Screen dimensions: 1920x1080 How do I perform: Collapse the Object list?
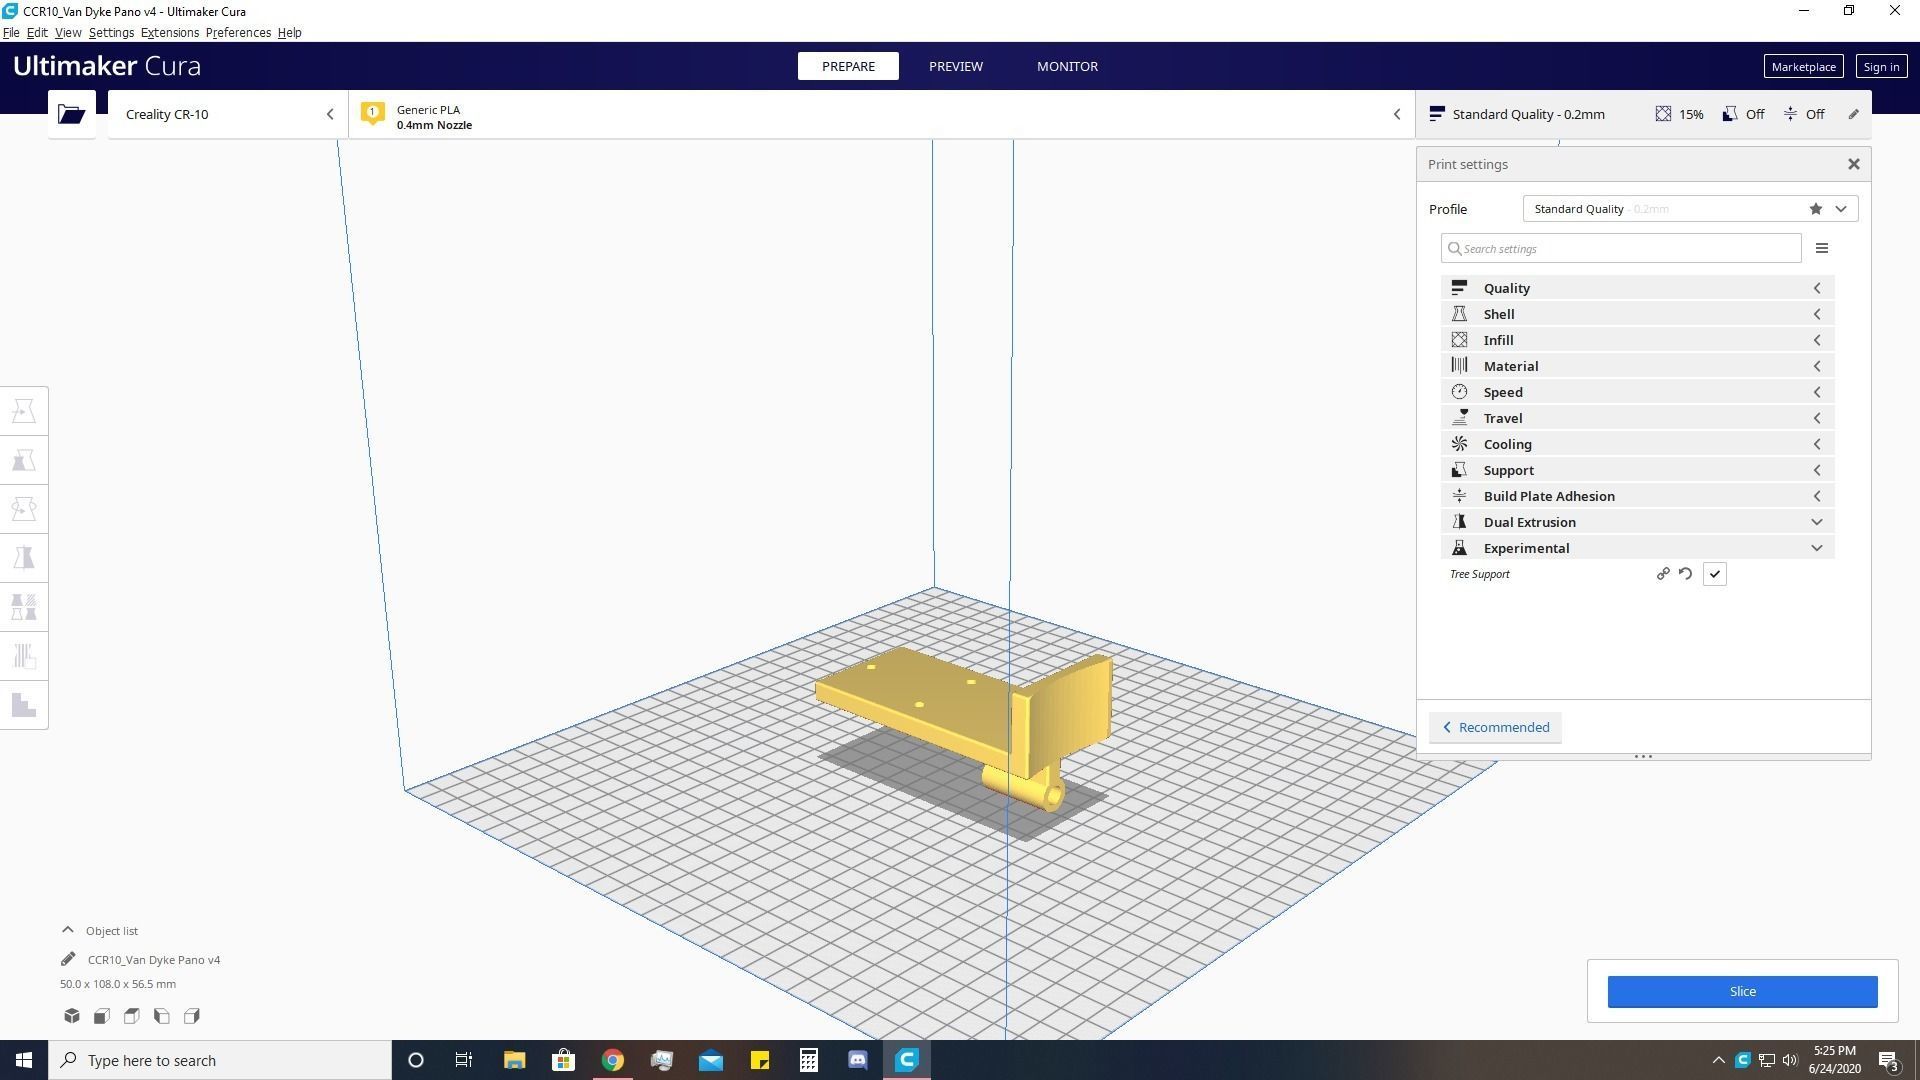68,930
